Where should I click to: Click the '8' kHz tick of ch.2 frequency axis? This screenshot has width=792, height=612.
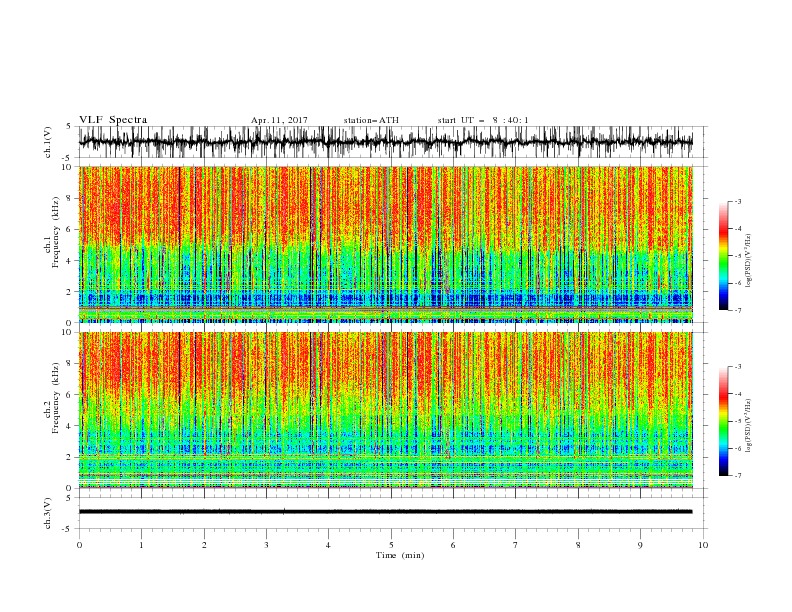tap(69, 364)
